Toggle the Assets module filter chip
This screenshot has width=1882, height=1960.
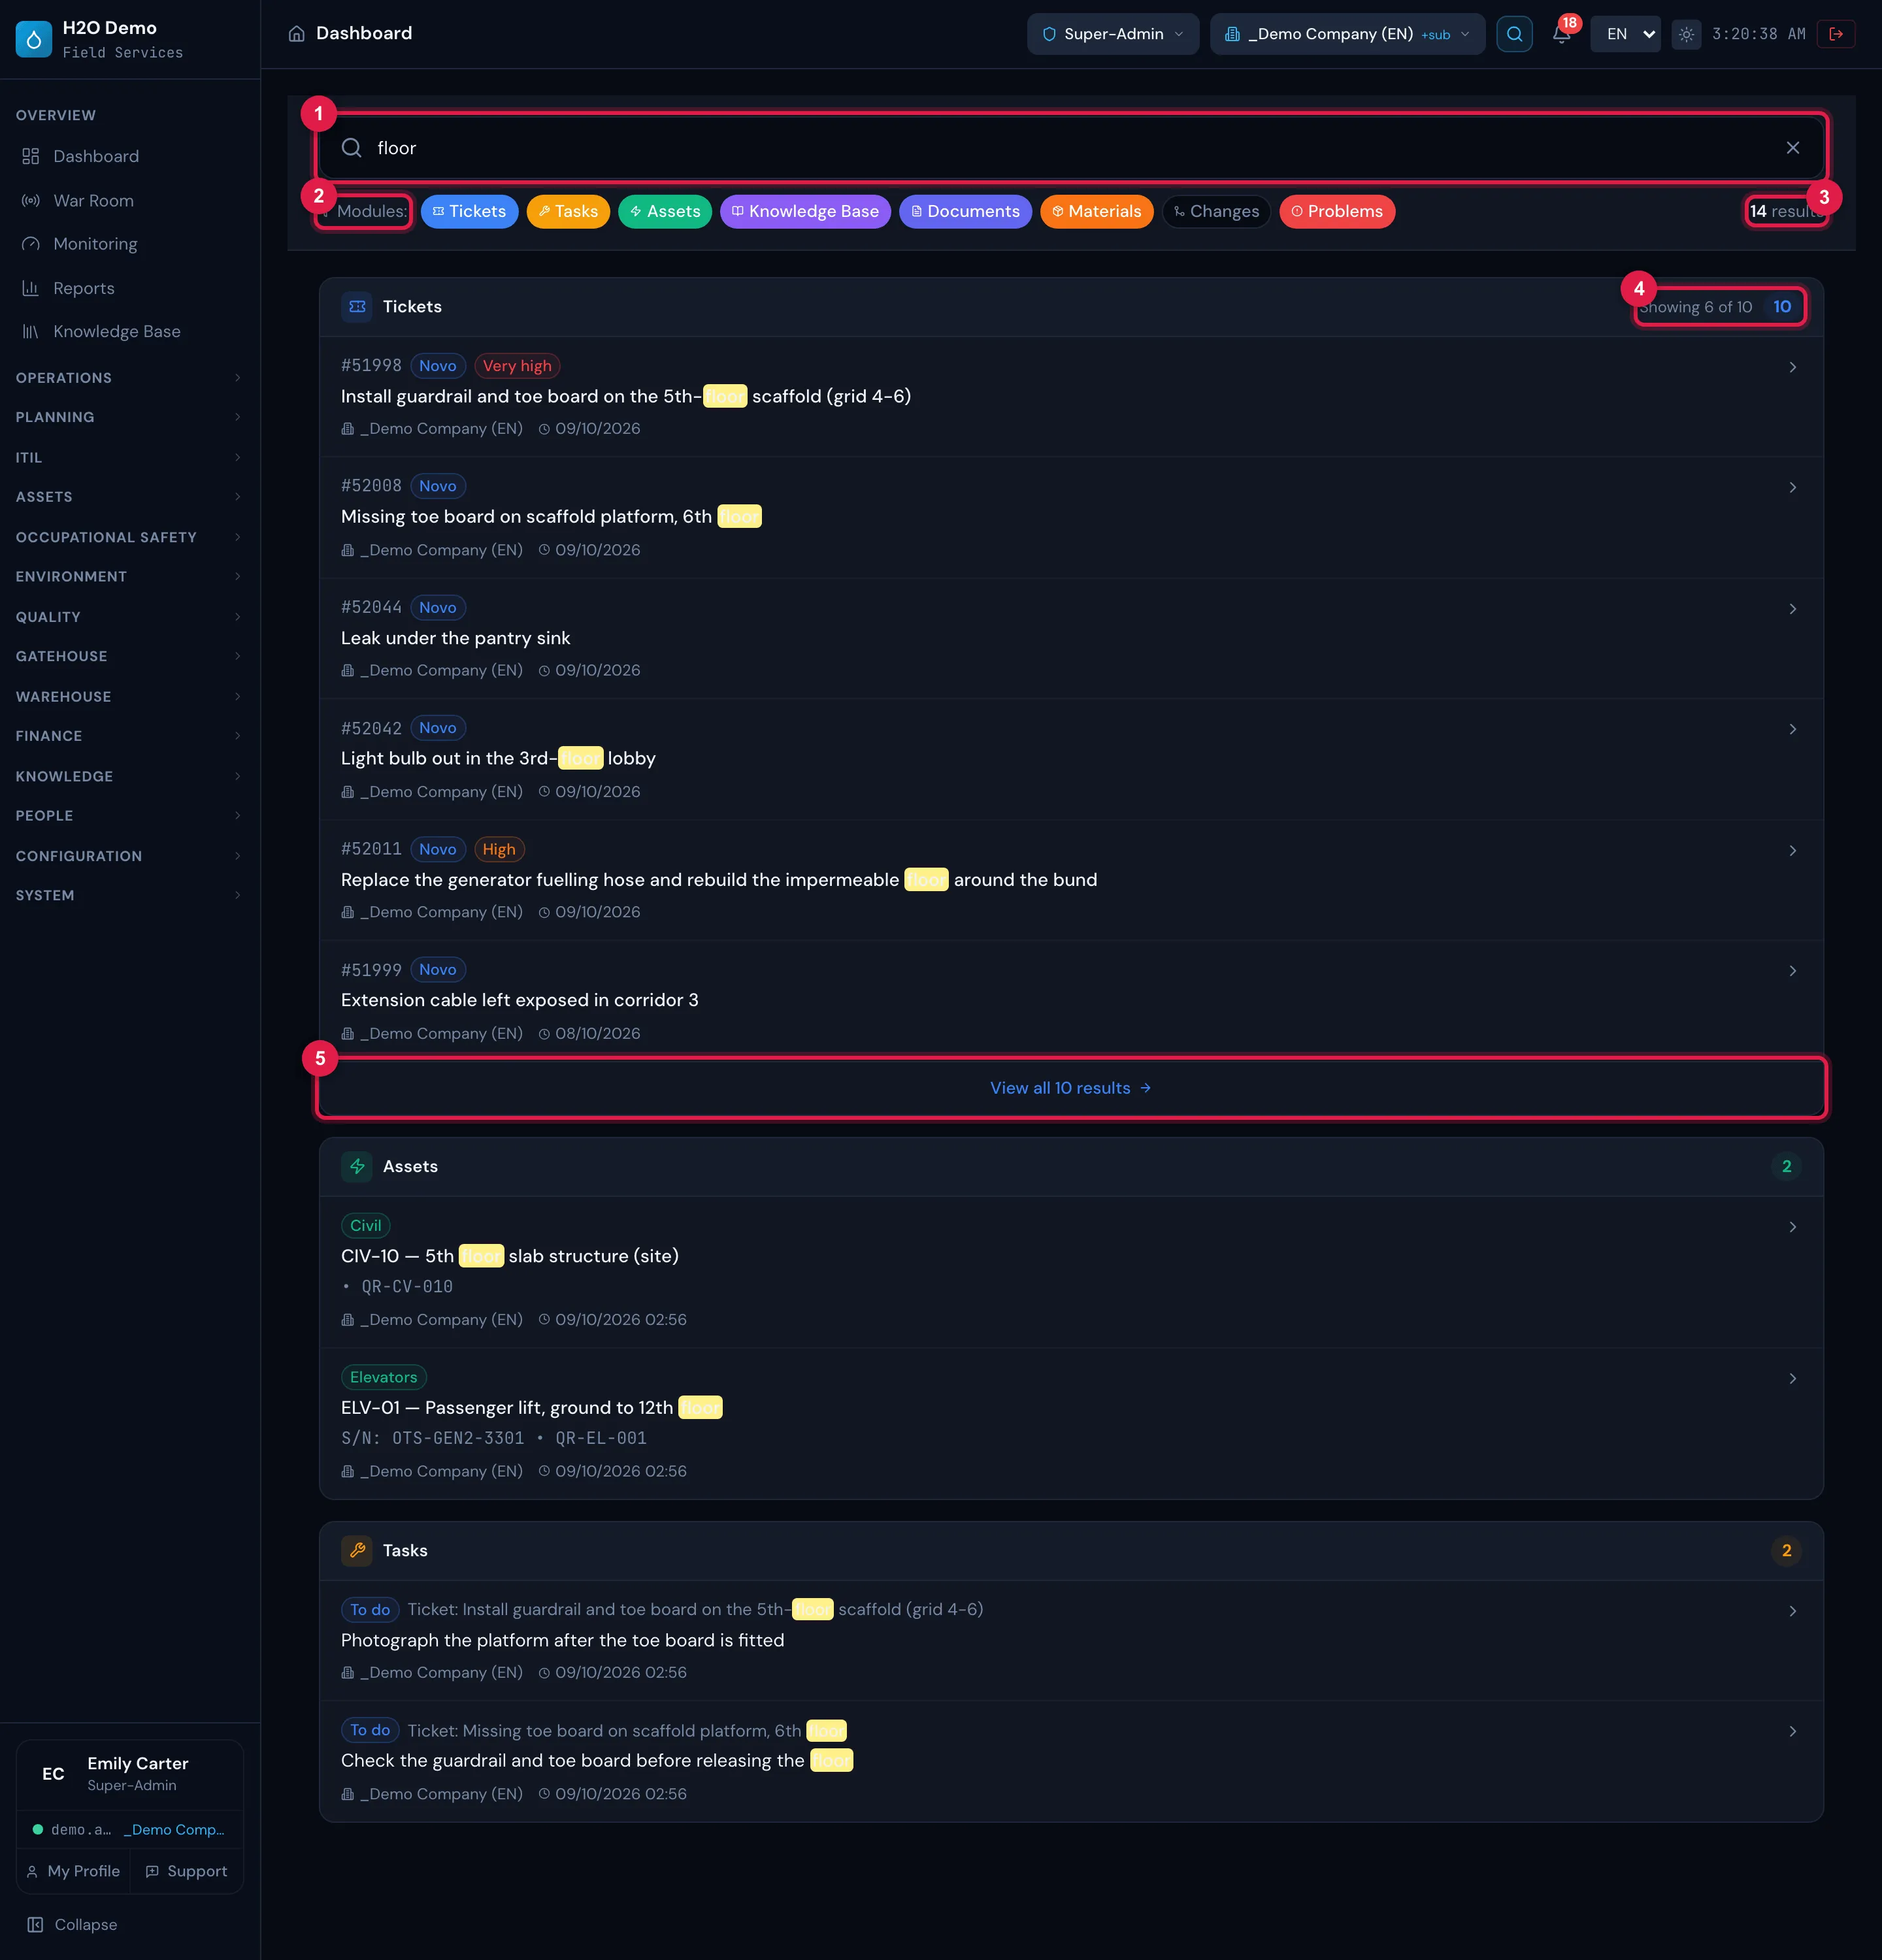coord(665,211)
